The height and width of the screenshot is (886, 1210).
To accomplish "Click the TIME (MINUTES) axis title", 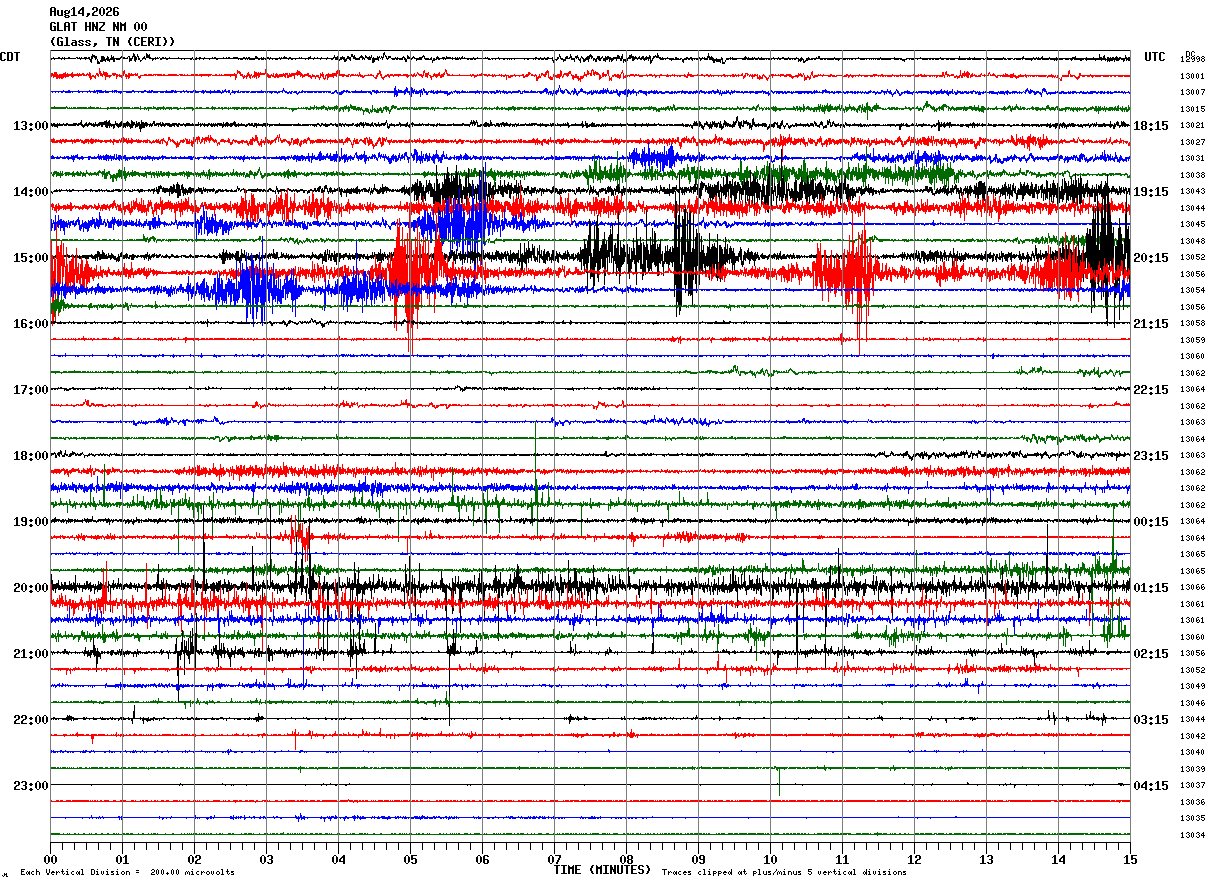I will [602, 870].
